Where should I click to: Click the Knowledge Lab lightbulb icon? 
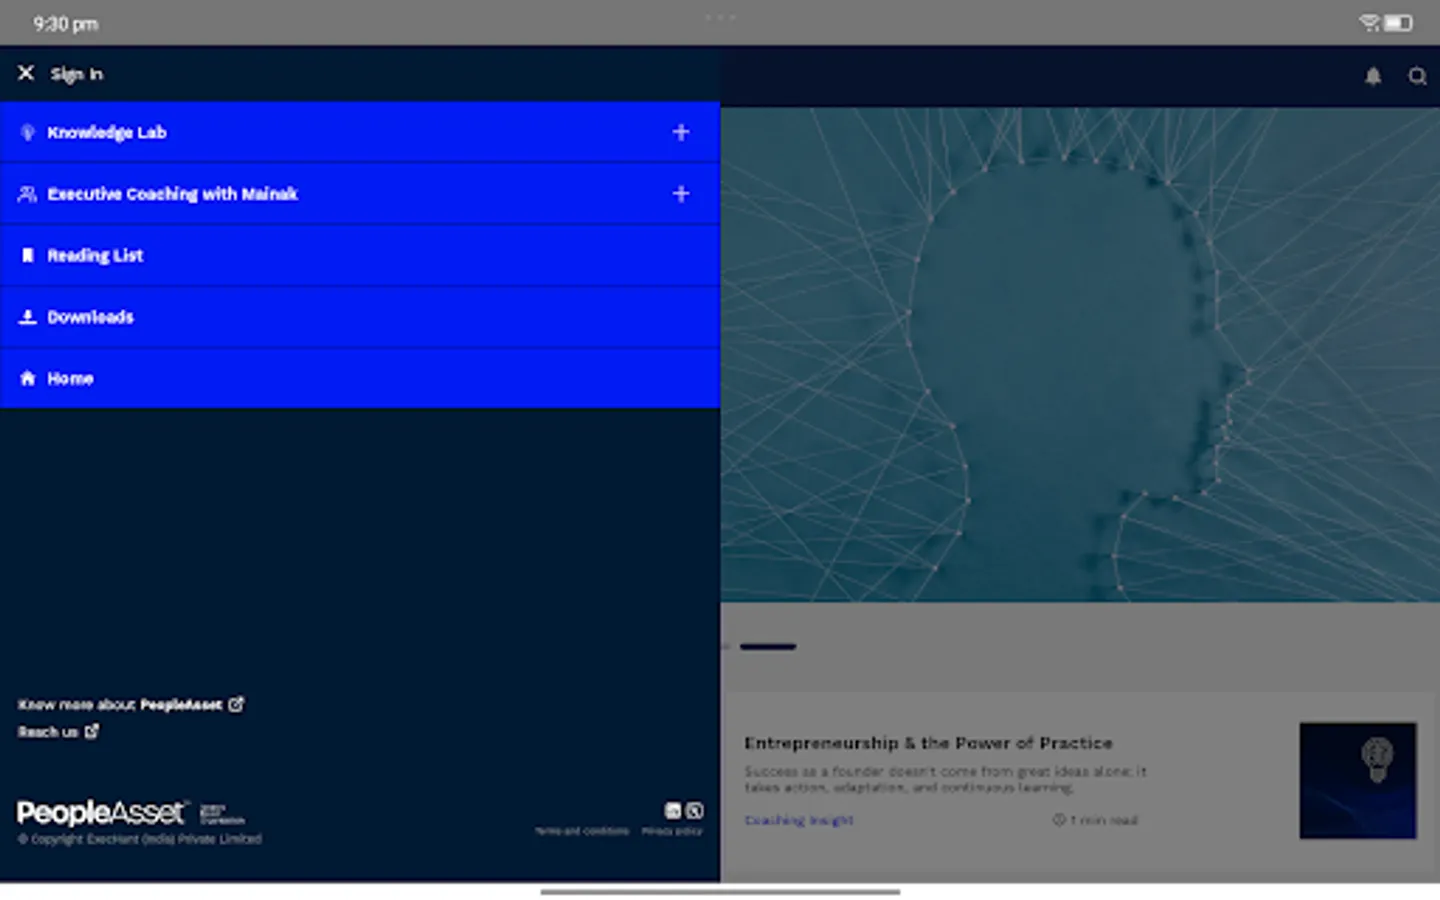tap(28, 132)
